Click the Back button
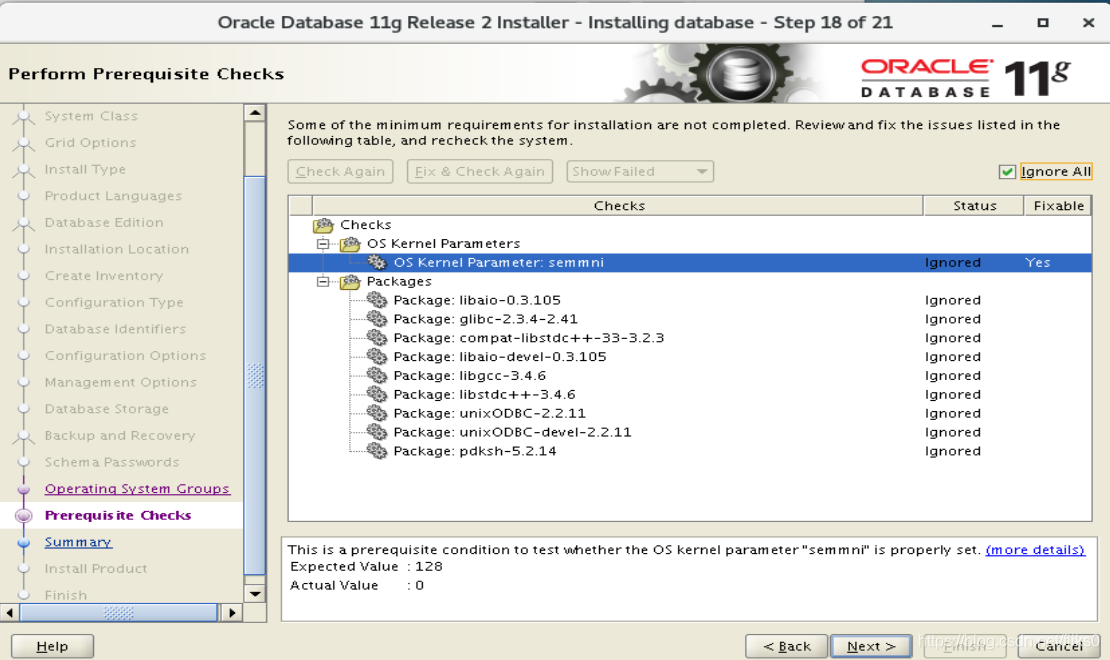 (787, 647)
